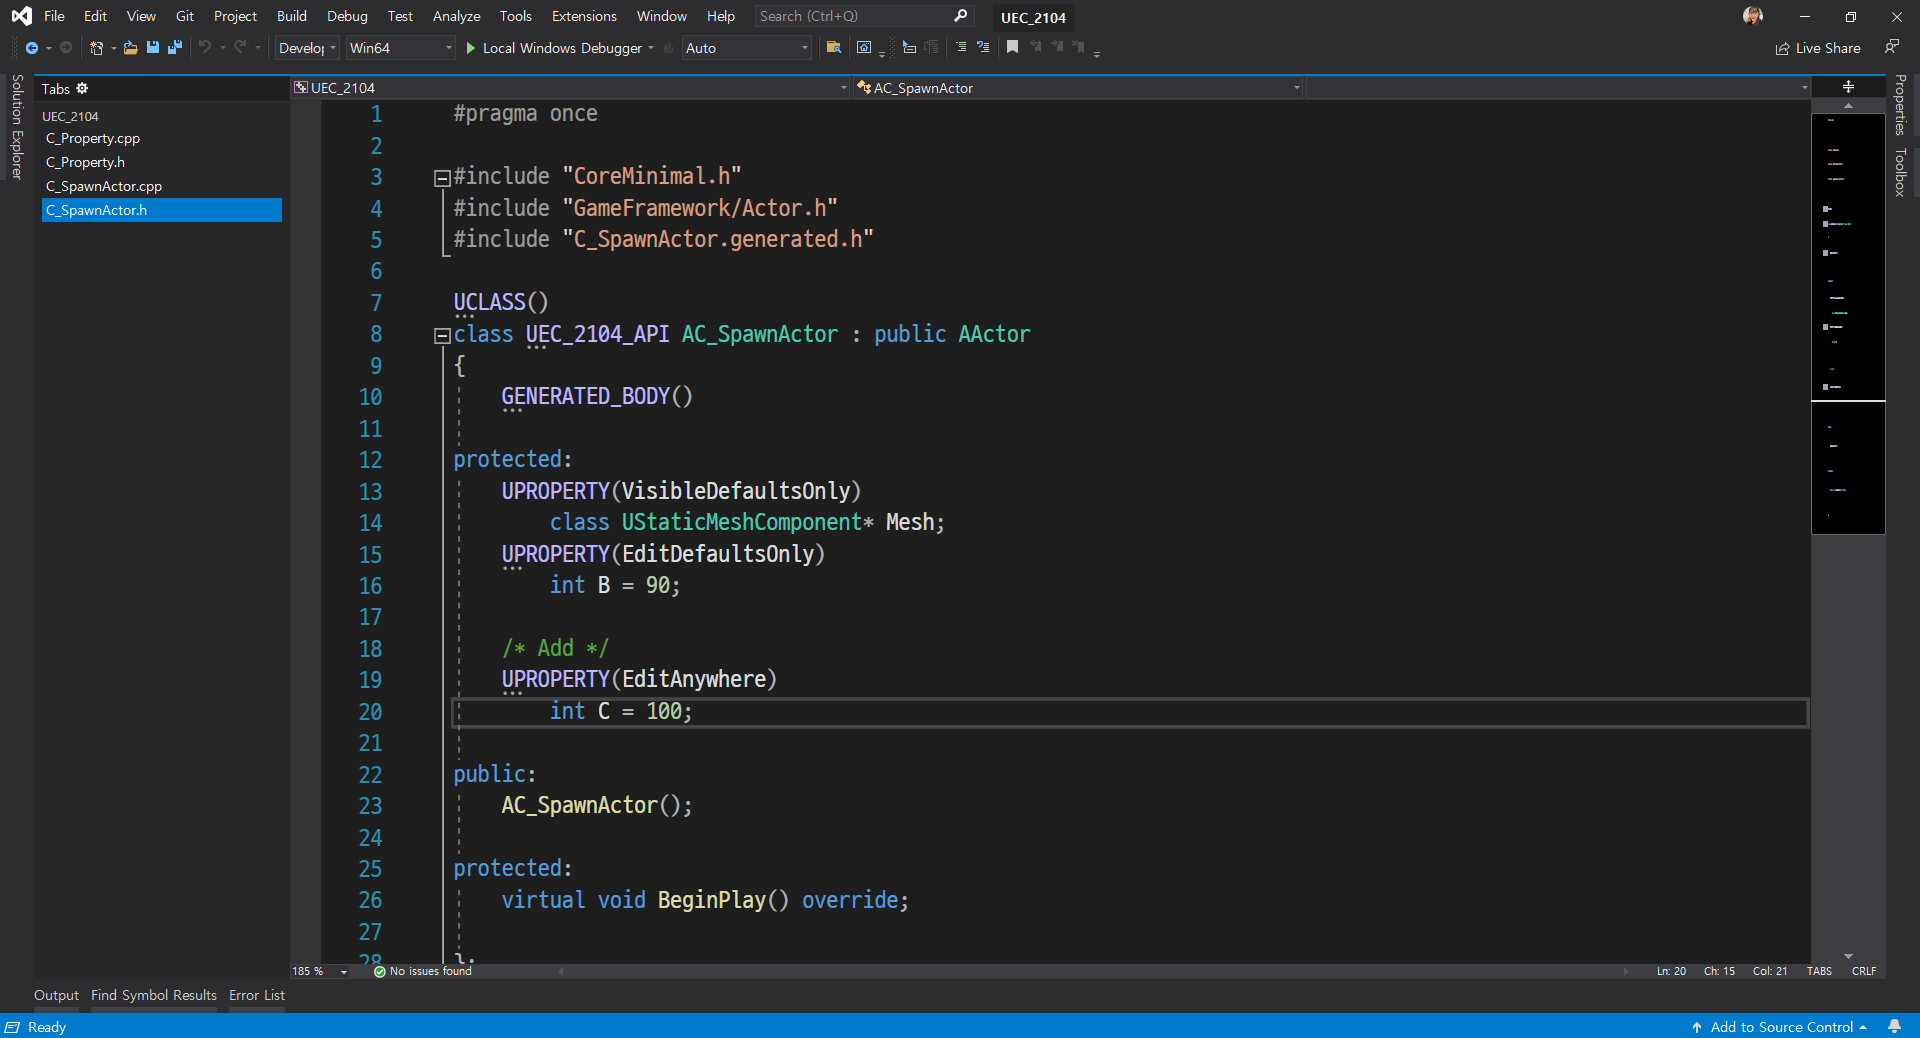Open the Debug menu
The height and width of the screenshot is (1038, 1920).
347,16
